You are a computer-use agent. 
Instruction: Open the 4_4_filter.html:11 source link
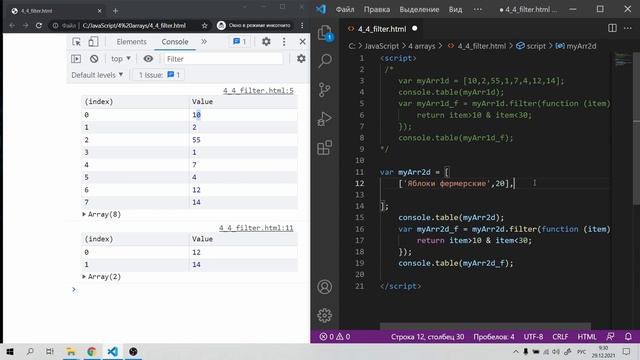[256, 228]
